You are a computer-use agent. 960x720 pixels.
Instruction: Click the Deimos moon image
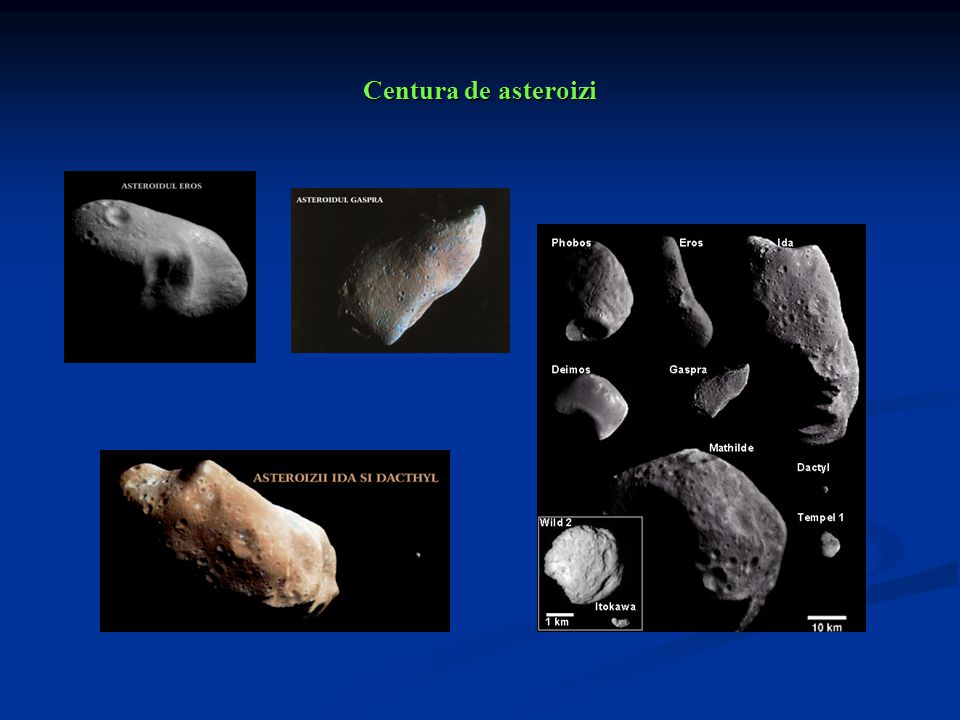point(591,406)
